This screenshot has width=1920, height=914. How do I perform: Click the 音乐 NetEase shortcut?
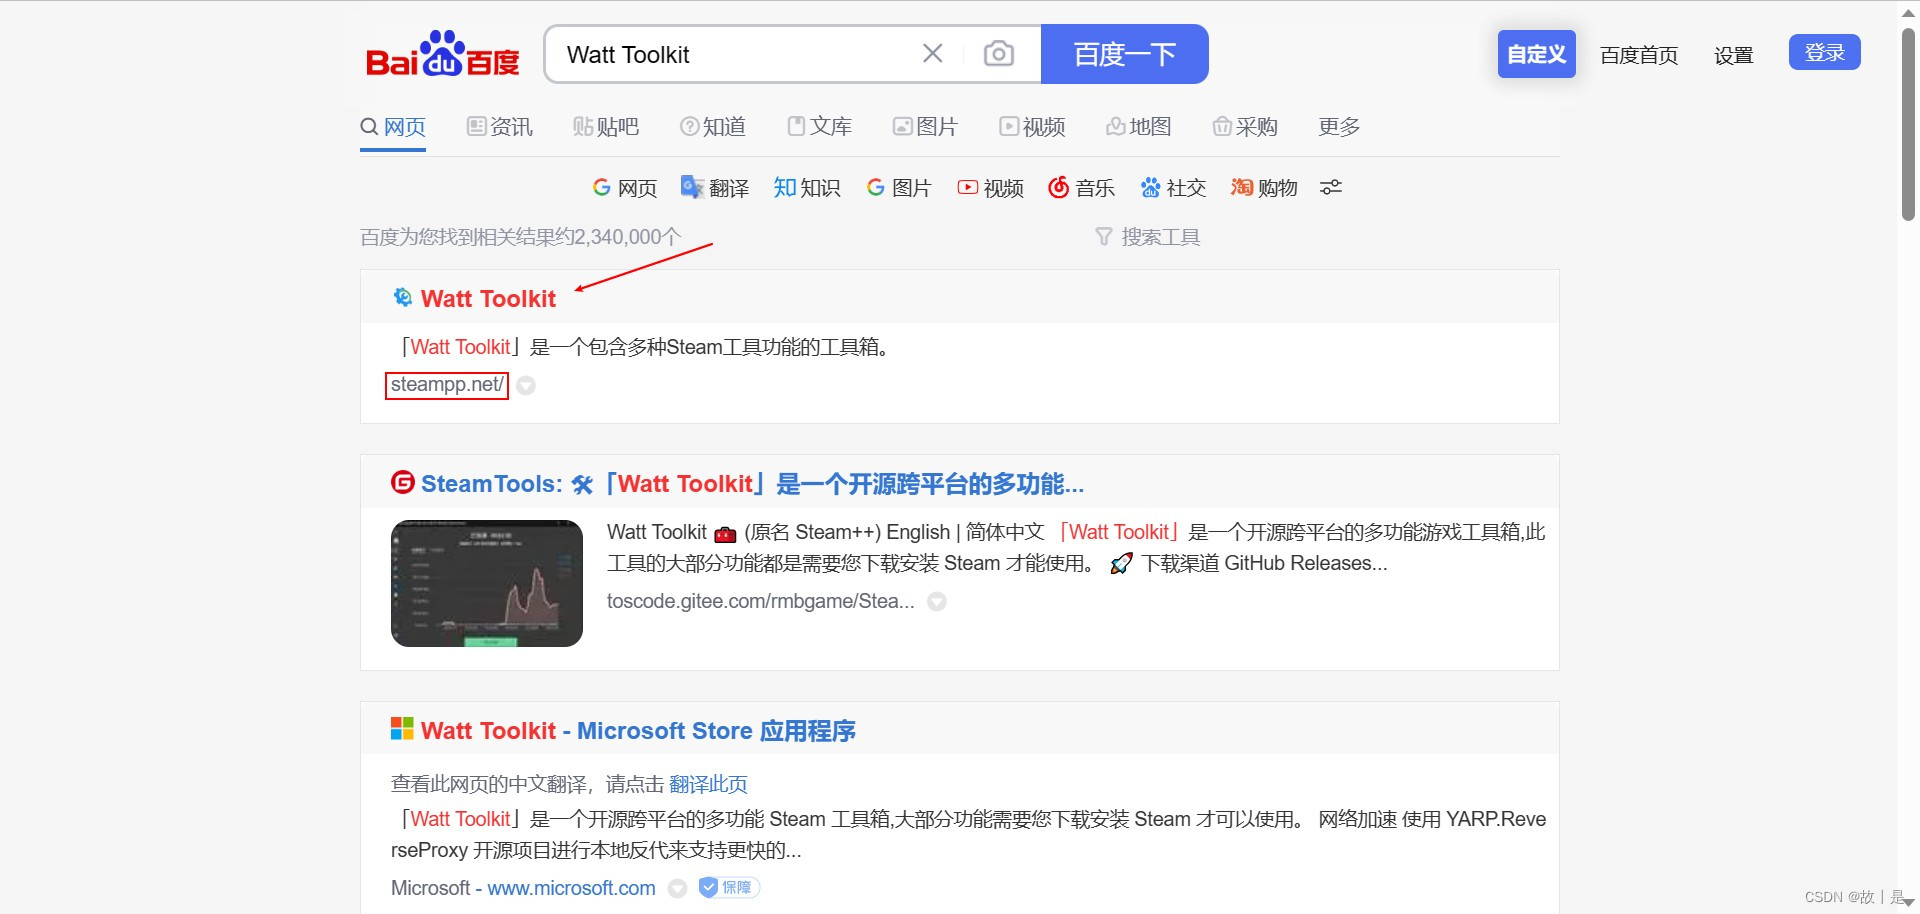click(1082, 188)
